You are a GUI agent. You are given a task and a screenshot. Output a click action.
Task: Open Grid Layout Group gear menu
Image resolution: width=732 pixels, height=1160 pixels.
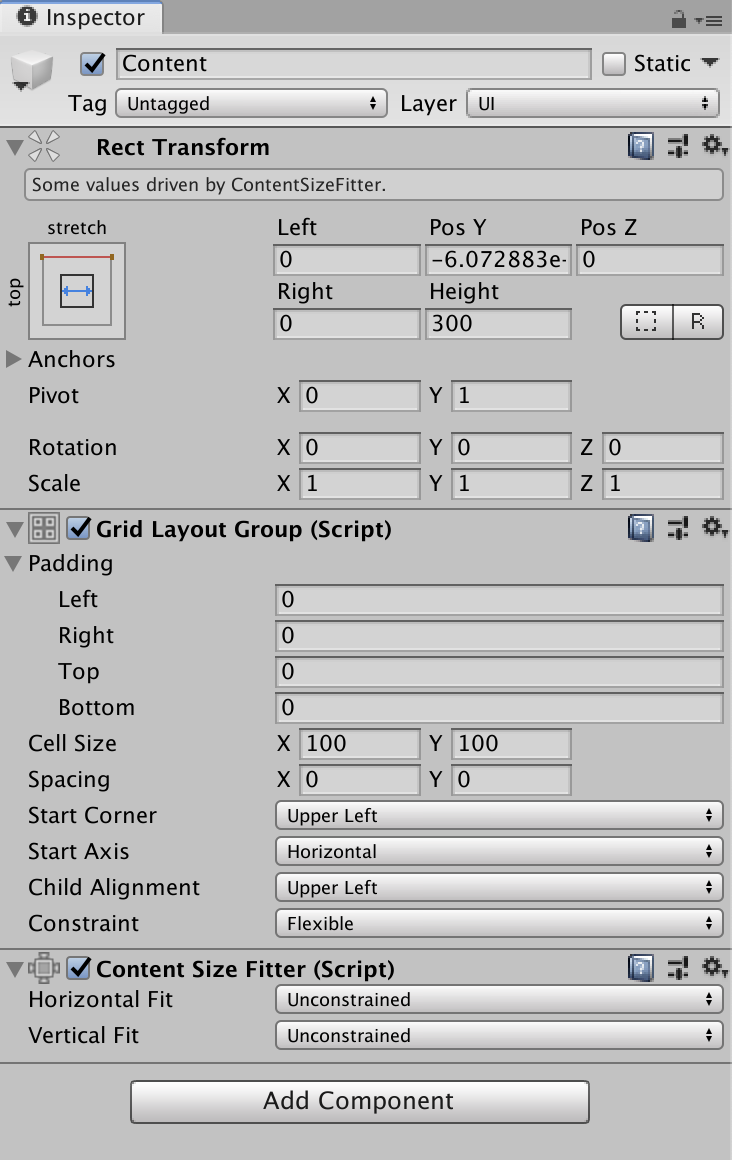coord(714,529)
